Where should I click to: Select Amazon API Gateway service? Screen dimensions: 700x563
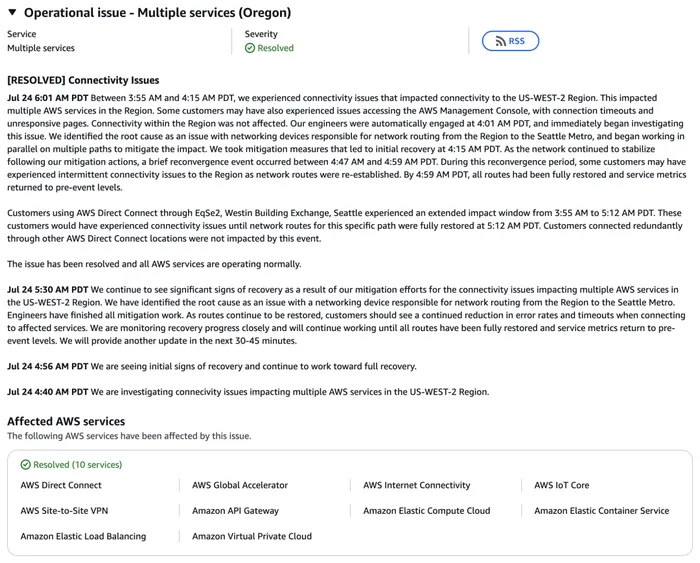tap(235, 510)
